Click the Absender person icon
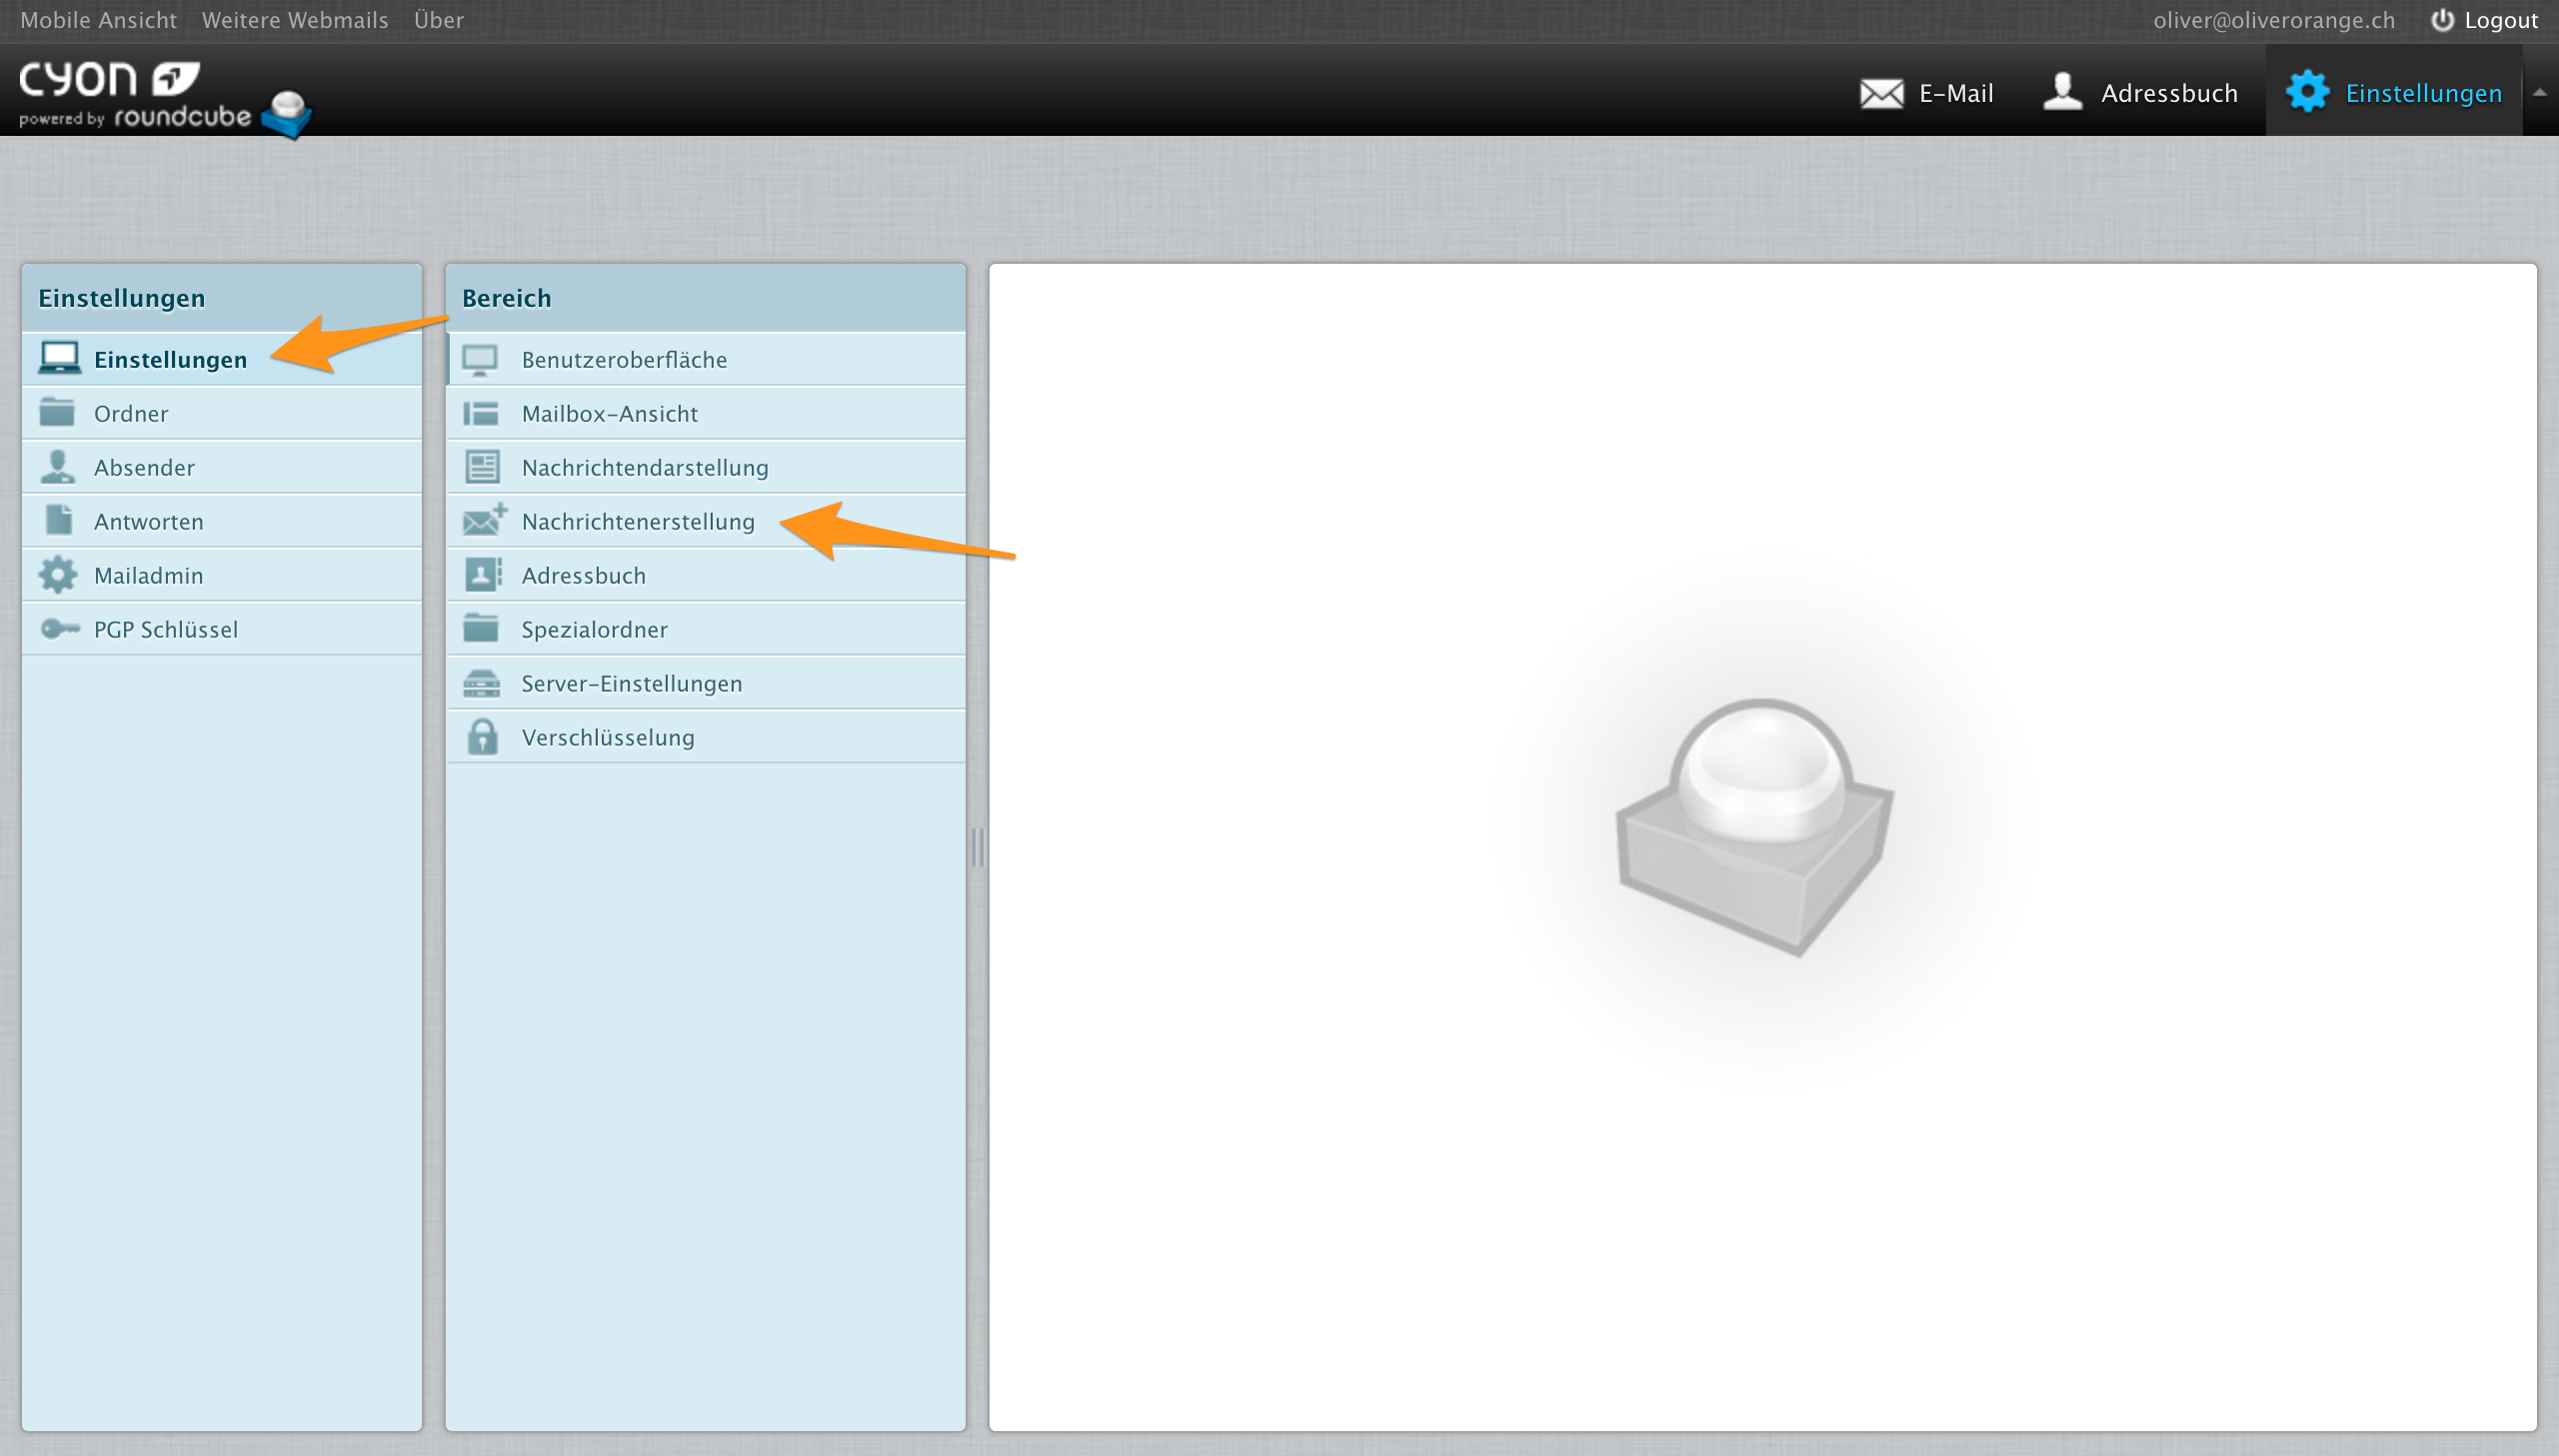Viewport: 2559px width, 1456px height. tap(57, 466)
